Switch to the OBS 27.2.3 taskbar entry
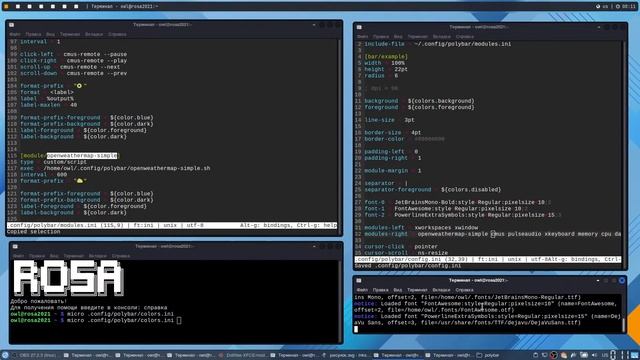640x360 pixels. click(x=34, y=355)
